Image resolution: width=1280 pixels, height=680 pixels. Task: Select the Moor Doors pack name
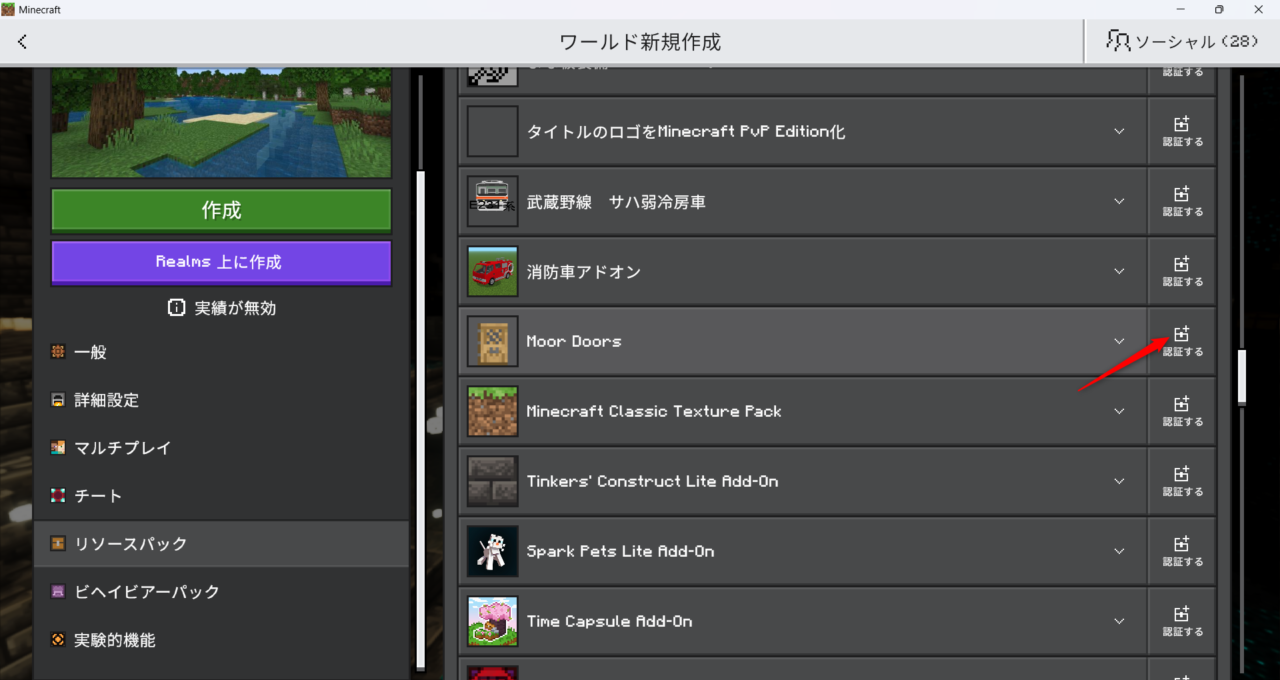(574, 341)
